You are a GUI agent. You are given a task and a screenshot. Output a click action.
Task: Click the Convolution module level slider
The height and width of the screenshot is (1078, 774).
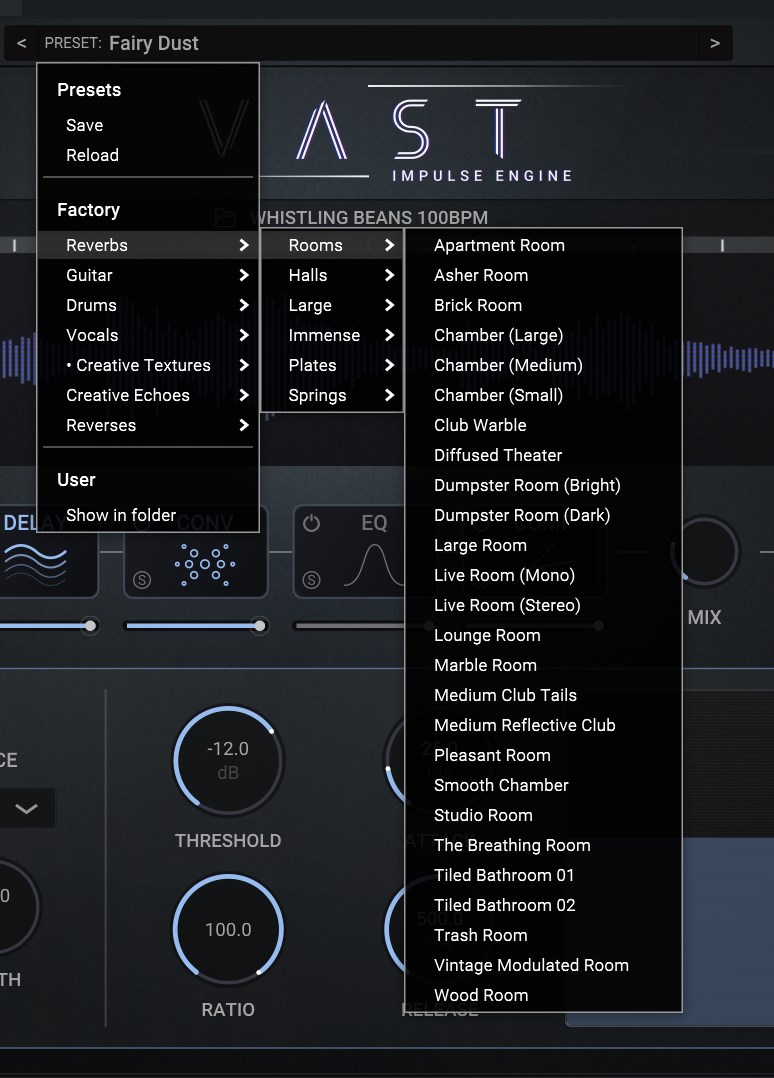[194, 626]
